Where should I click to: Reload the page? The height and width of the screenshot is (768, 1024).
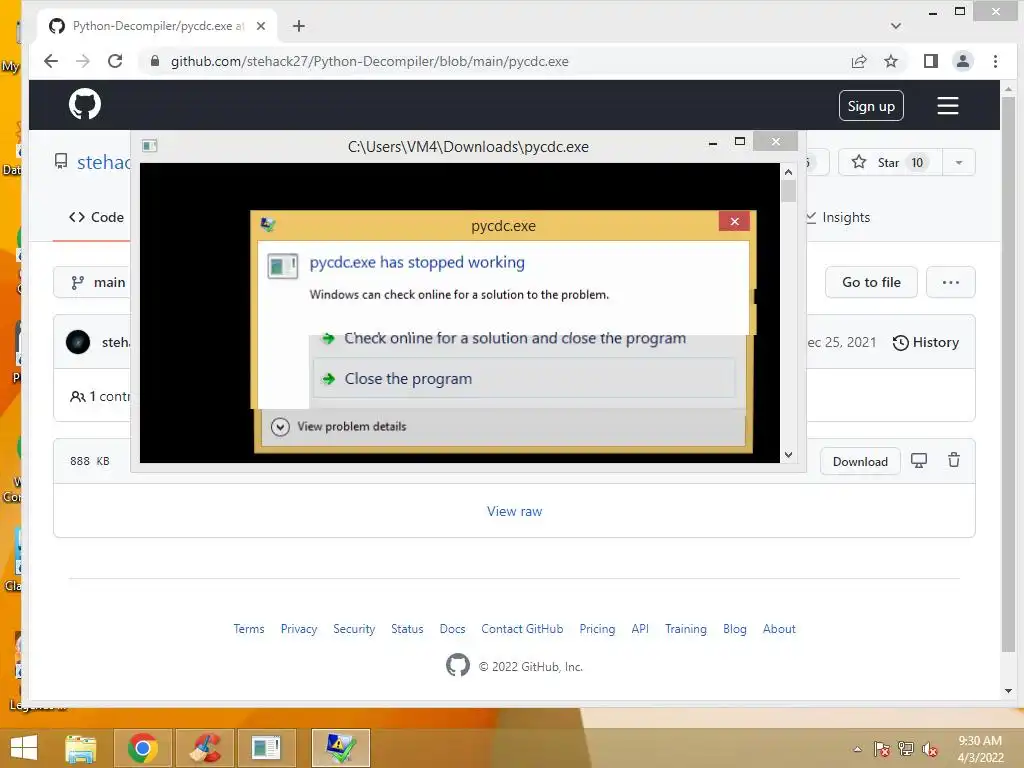[115, 61]
